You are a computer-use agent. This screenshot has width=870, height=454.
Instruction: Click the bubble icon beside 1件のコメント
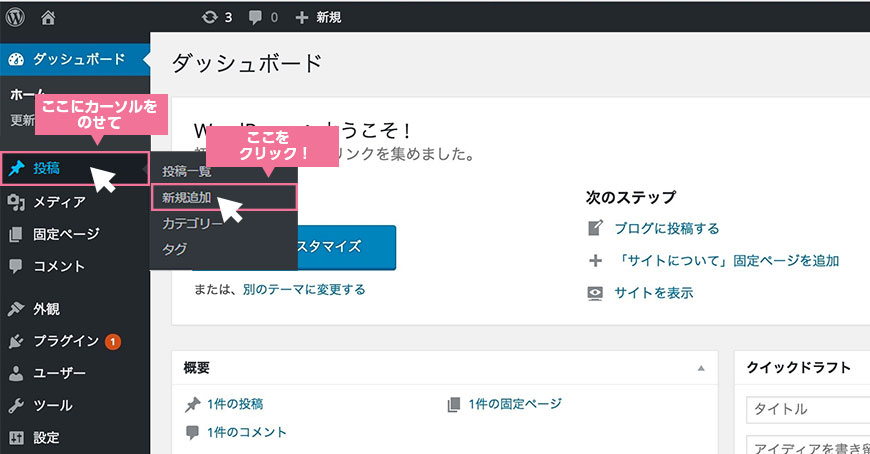pos(193,432)
